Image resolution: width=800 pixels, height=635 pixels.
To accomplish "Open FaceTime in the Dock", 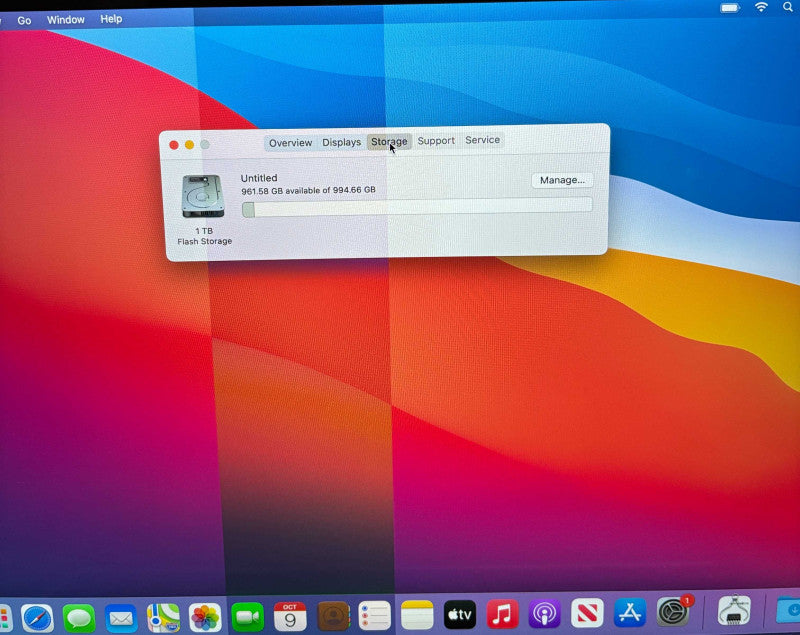I will click(x=247, y=617).
